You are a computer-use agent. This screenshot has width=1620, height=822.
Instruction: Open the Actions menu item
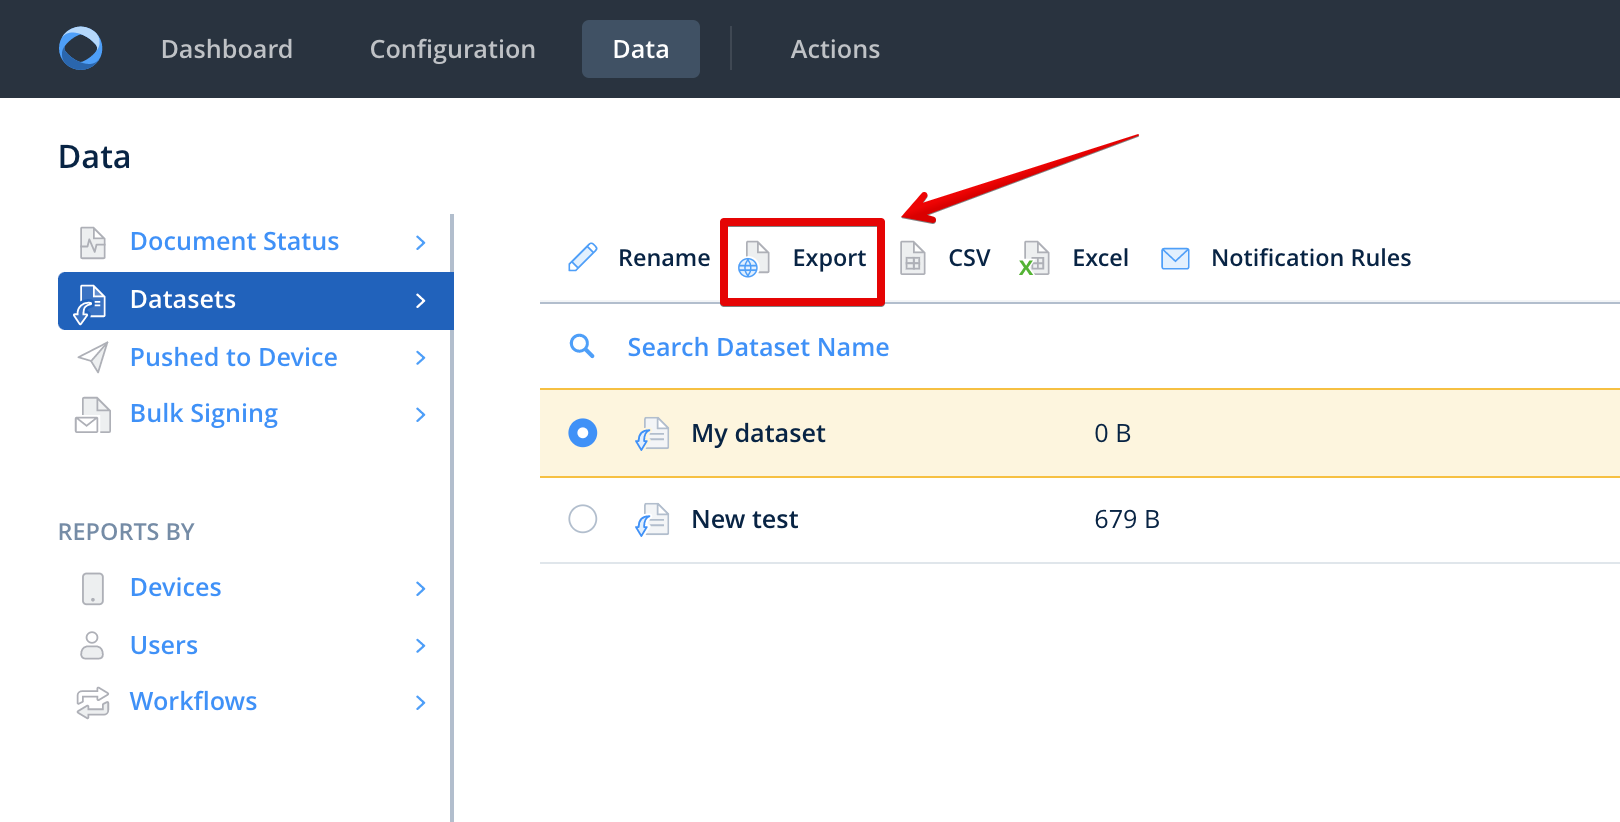[835, 49]
